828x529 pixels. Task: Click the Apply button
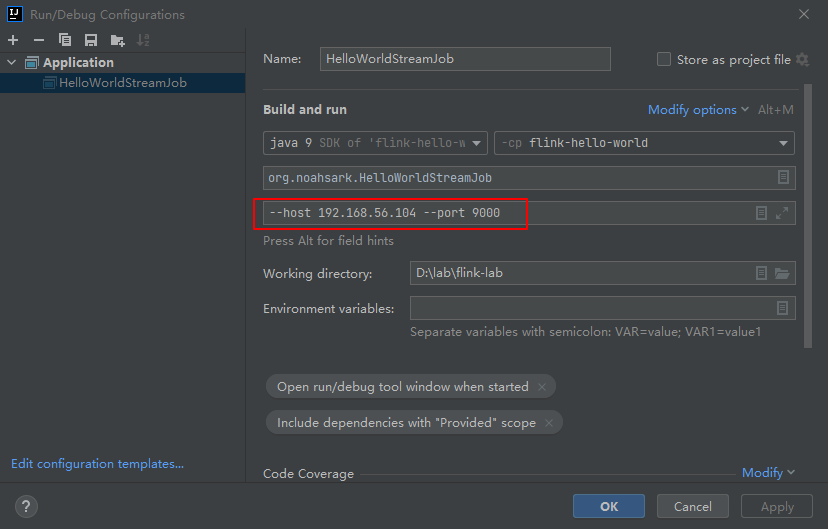[777, 506]
